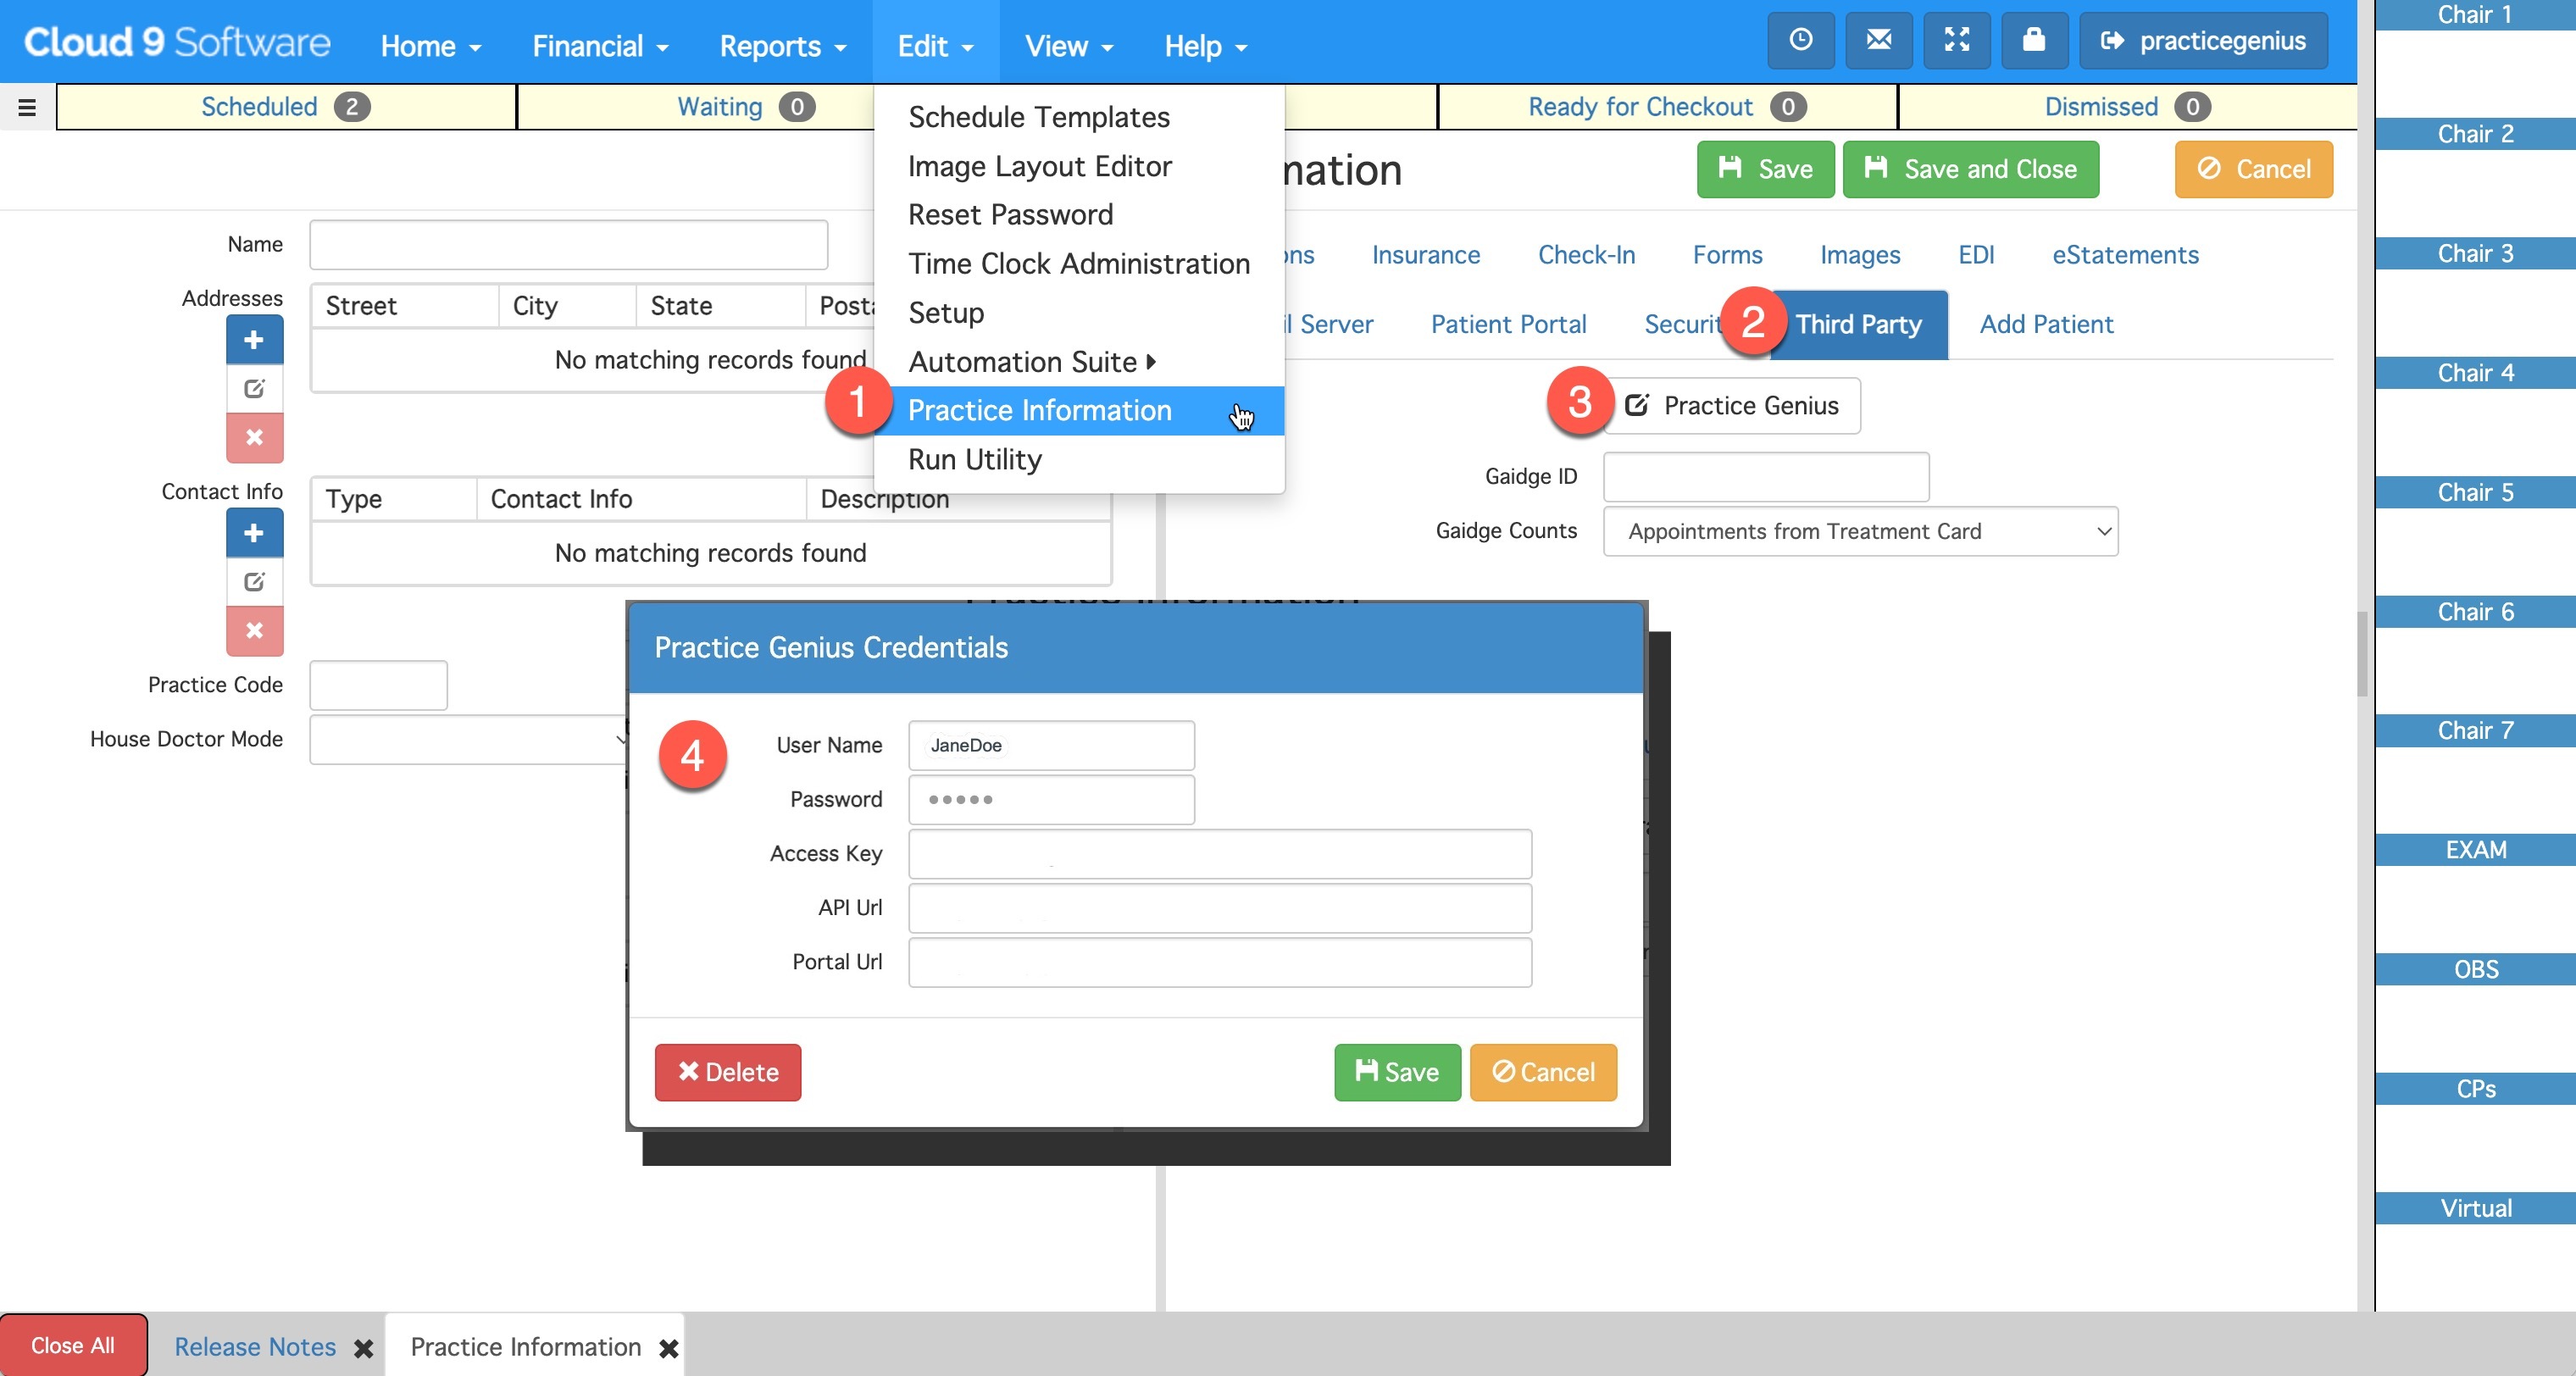Open the View menu
Image resolution: width=2576 pixels, height=1376 pixels.
click(x=1069, y=46)
